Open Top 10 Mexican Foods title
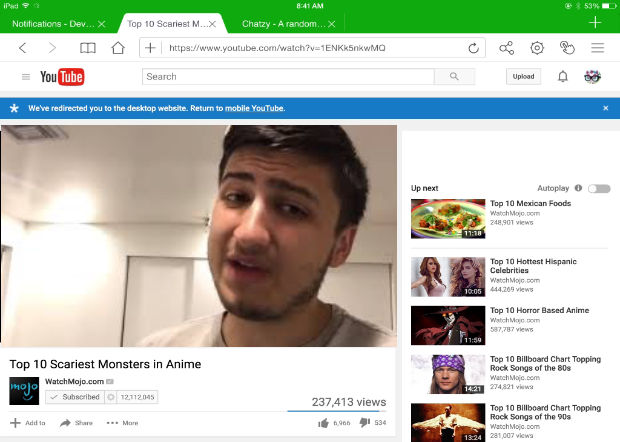This screenshot has height=442, width=620. pyautogui.click(x=531, y=203)
